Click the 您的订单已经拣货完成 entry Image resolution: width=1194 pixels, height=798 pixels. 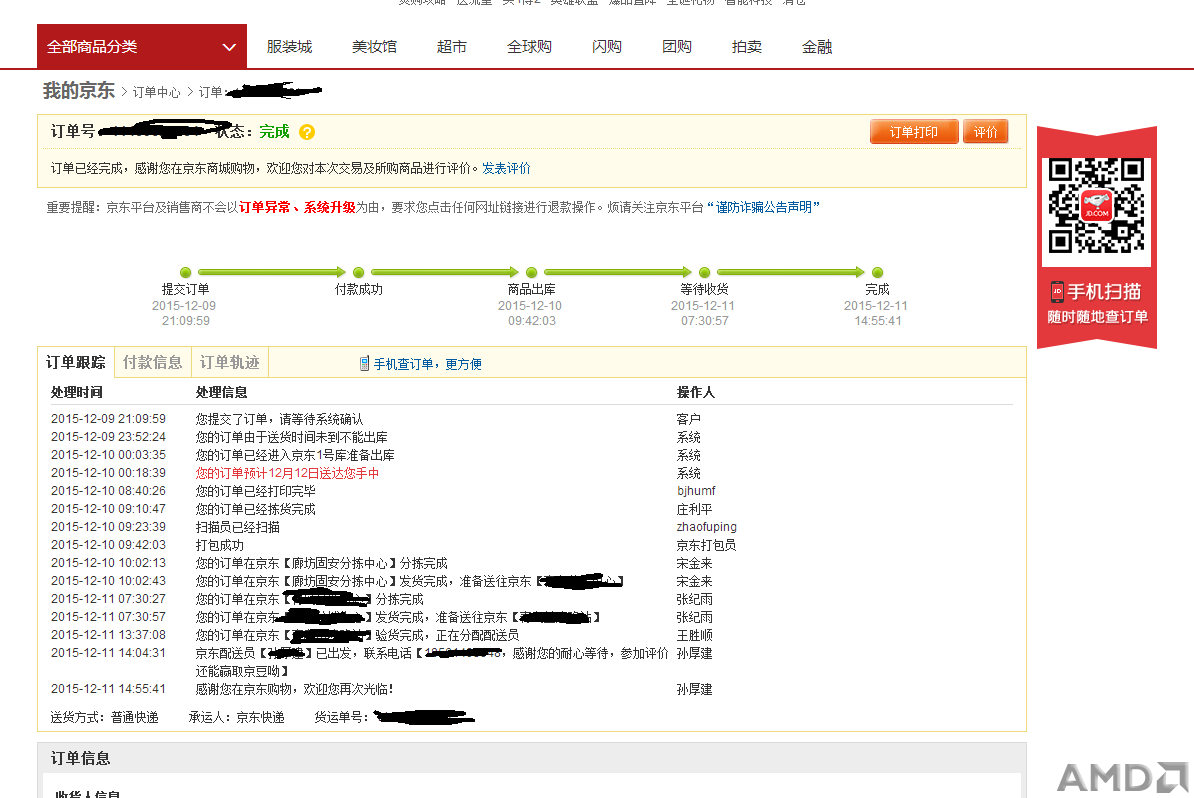point(255,509)
